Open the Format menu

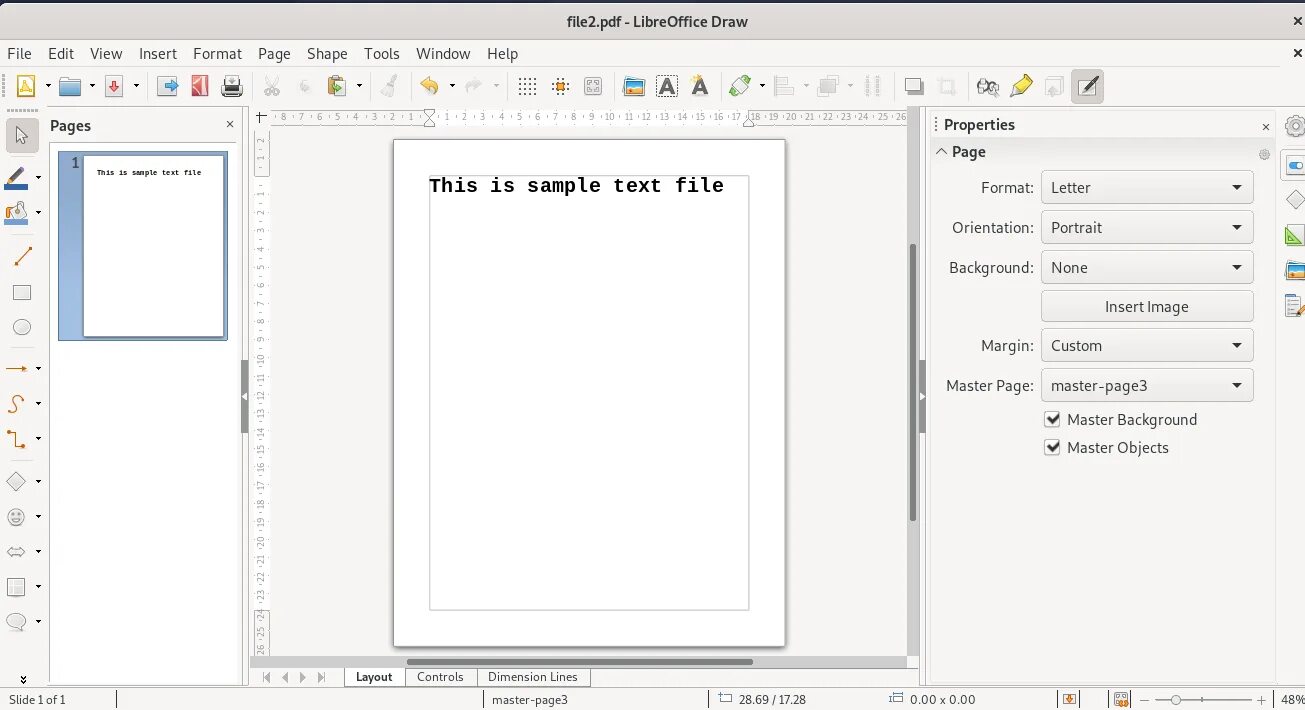217,54
